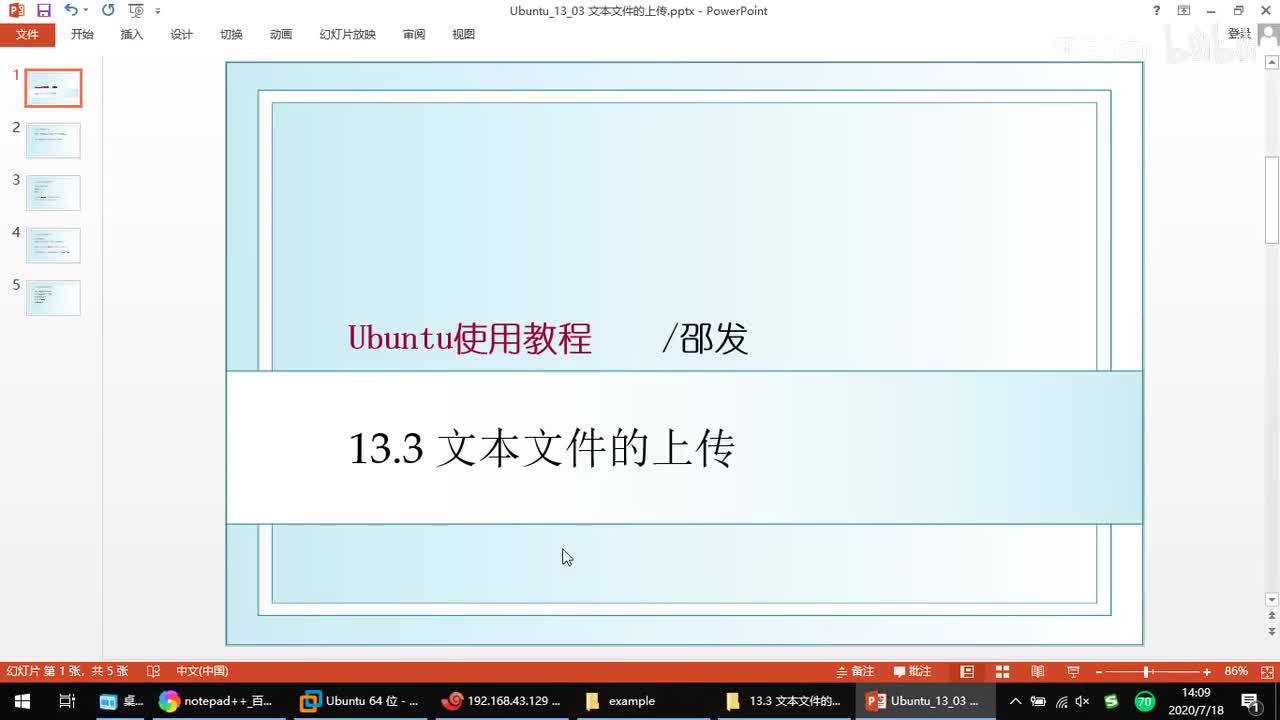This screenshot has height=720, width=1280.
Task: Click the spell check icon in status bar
Action: pos(153,671)
